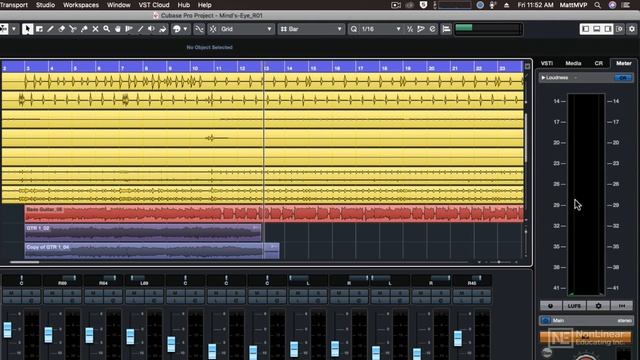Select the Color paint bucket tool
Image resolution: width=640 pixels, height=360 pixels.
pos(162,29)
